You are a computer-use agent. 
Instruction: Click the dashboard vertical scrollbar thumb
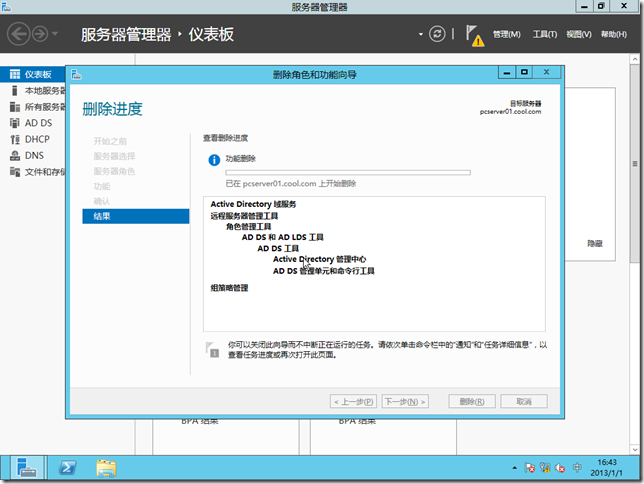(x=635, y=164)
